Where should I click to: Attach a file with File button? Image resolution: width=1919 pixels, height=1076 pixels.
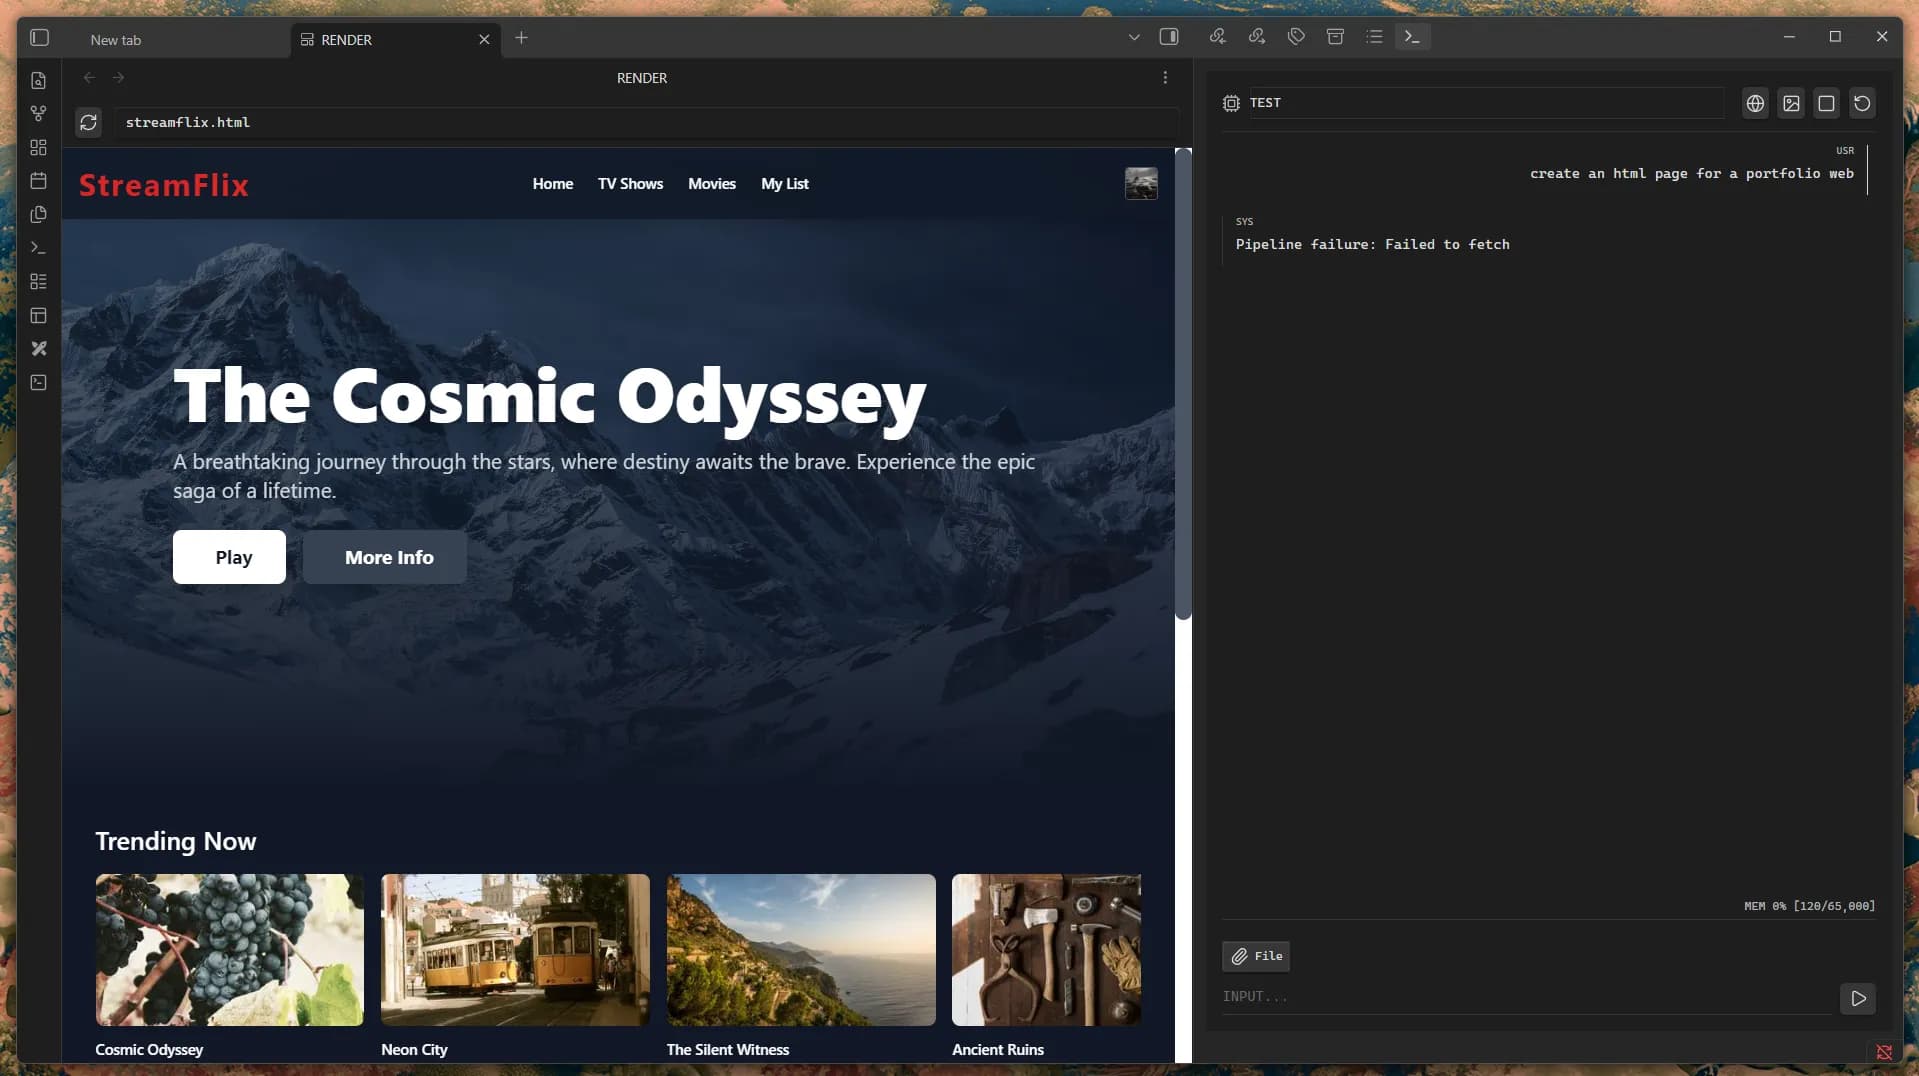point(1256,956)
